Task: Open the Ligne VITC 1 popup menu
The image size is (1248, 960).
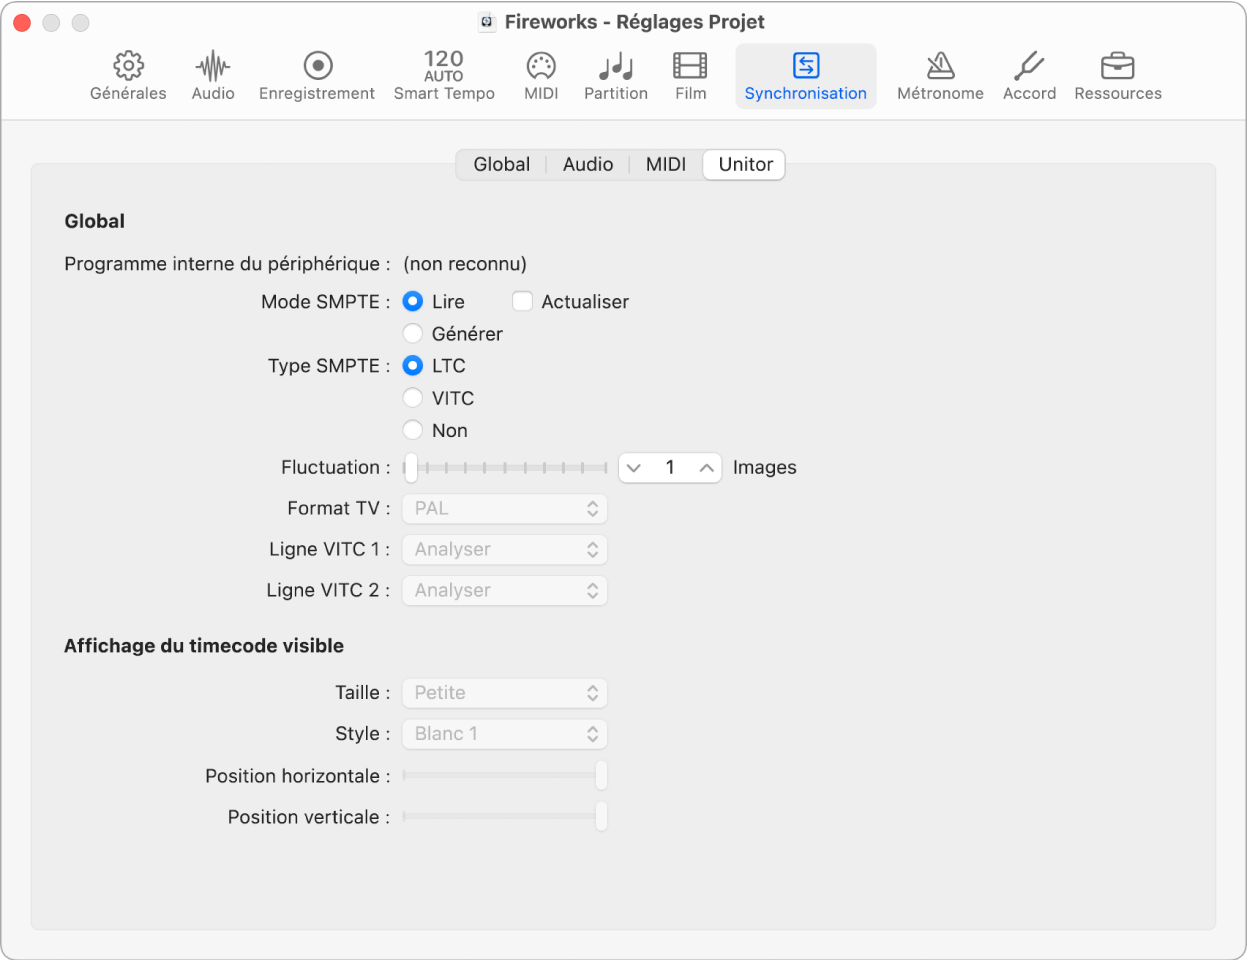Action: (x=505, y=550)
